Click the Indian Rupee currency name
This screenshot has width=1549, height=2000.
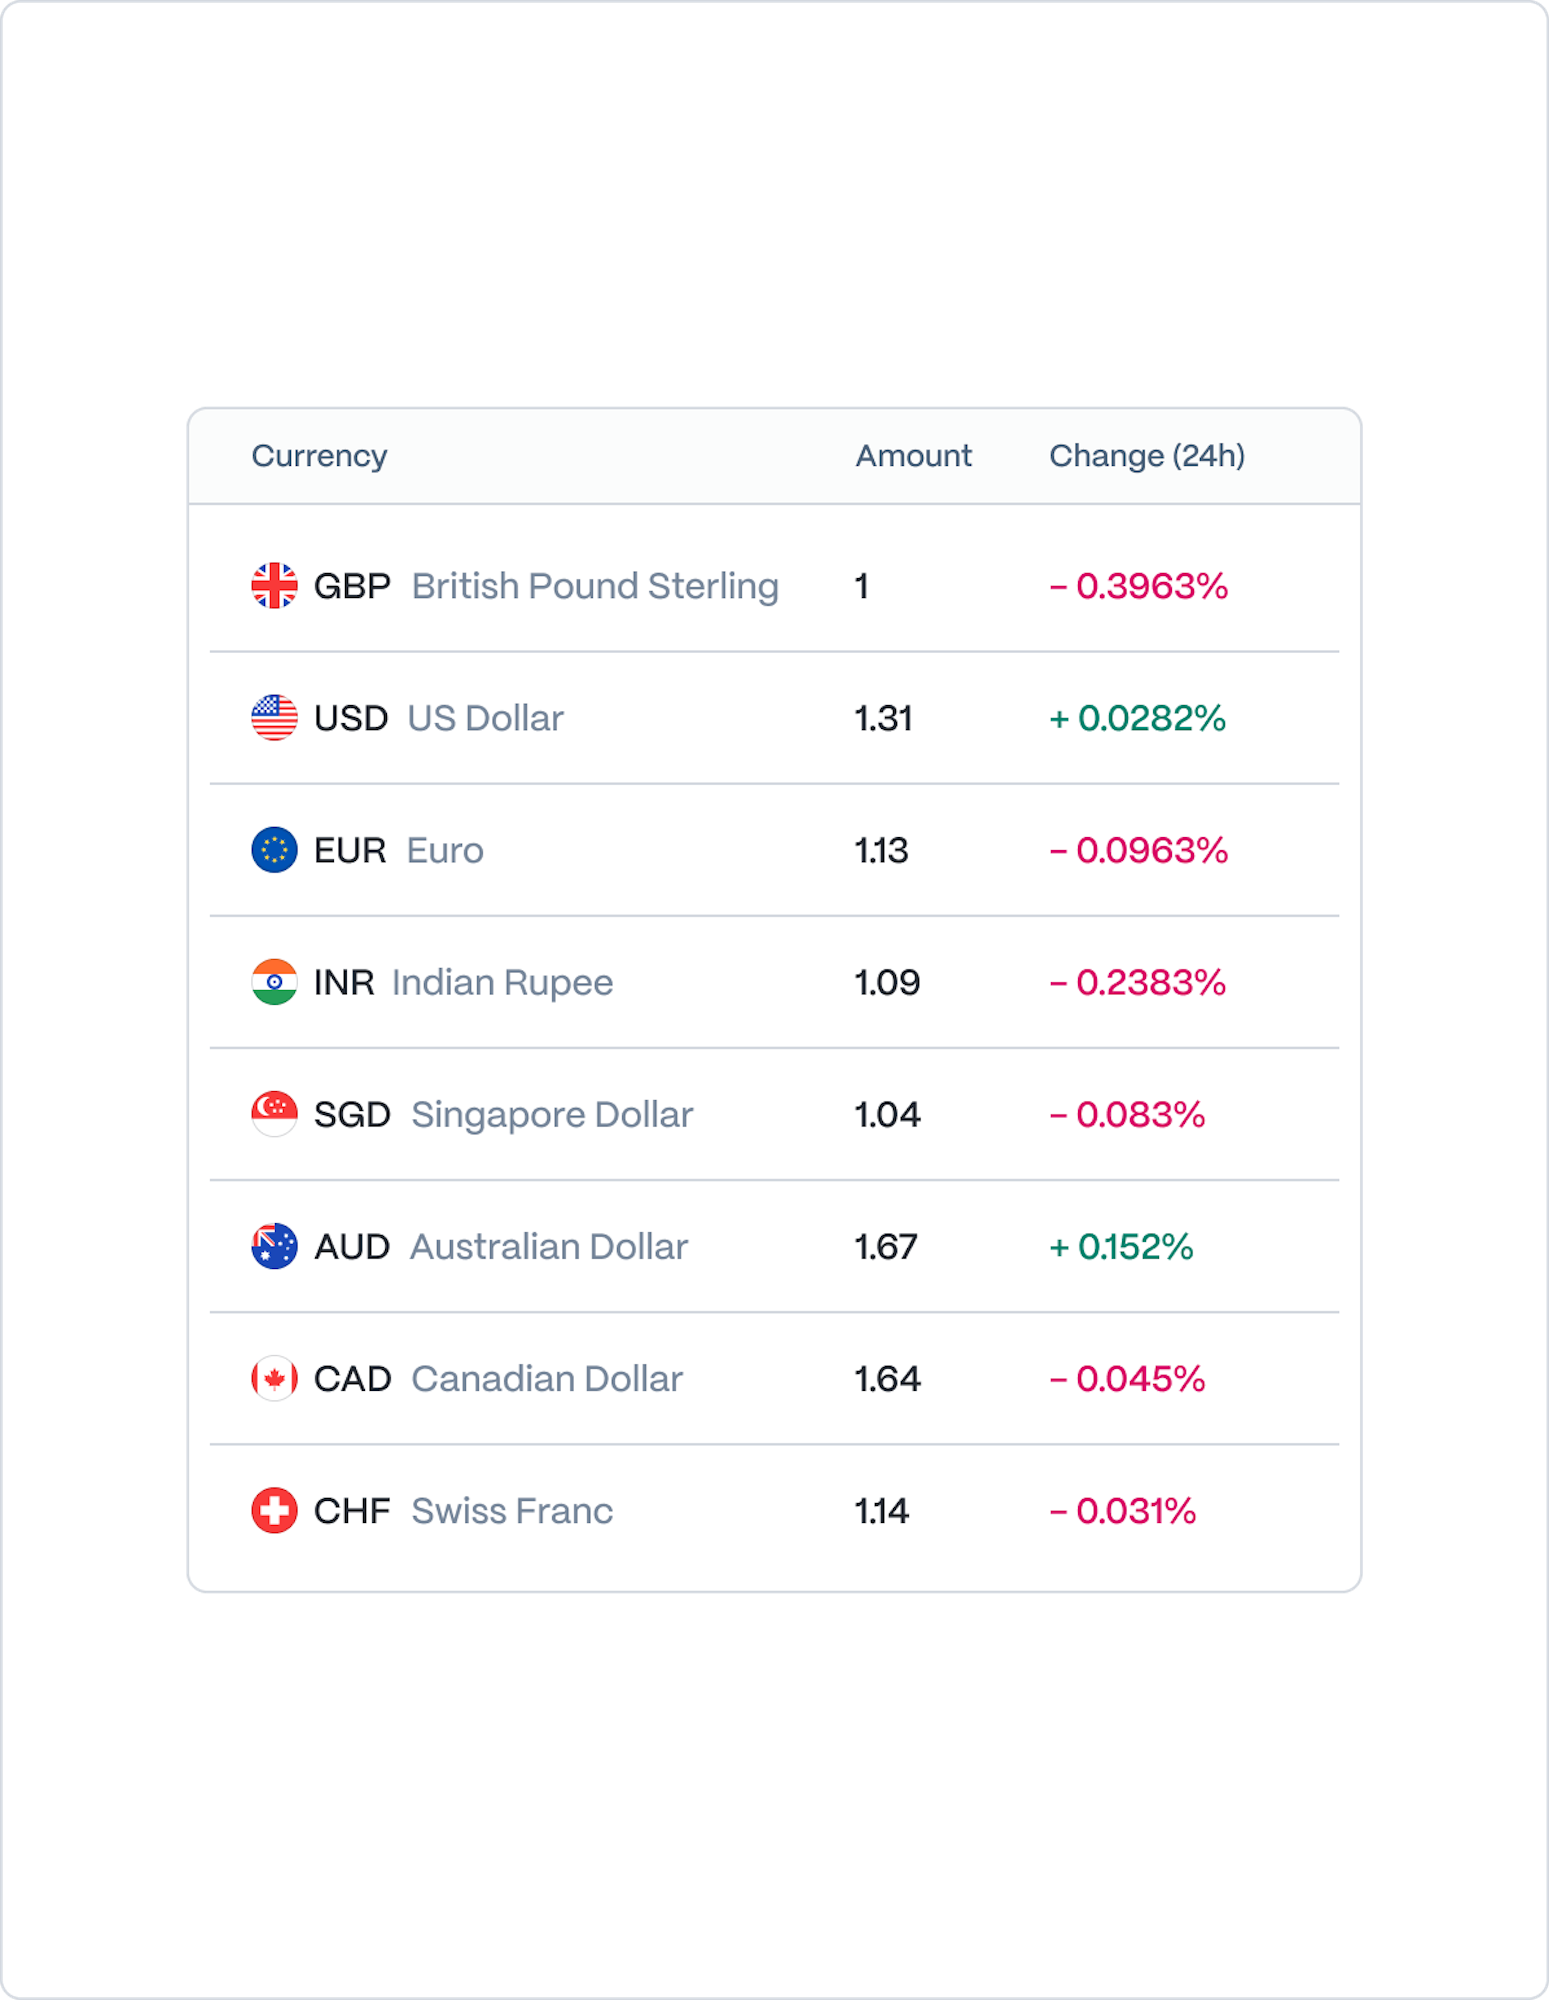click(502, 982)
